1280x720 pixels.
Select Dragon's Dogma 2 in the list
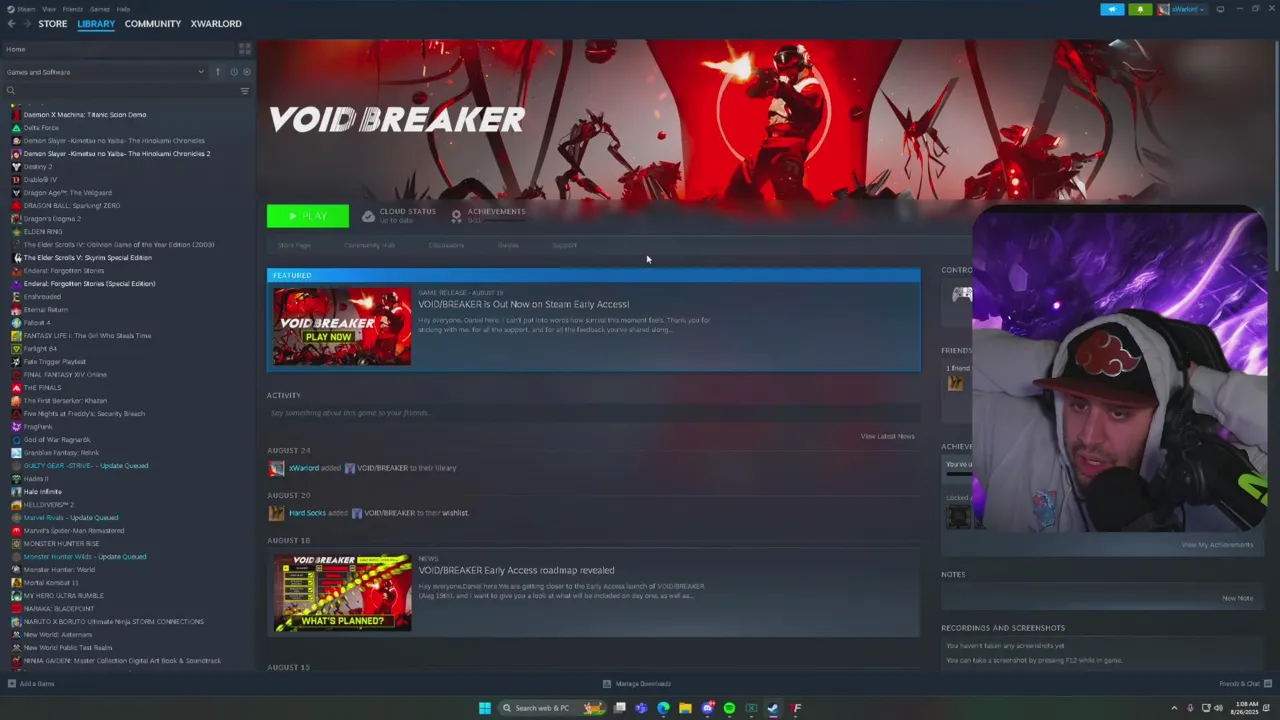[52, 219]
